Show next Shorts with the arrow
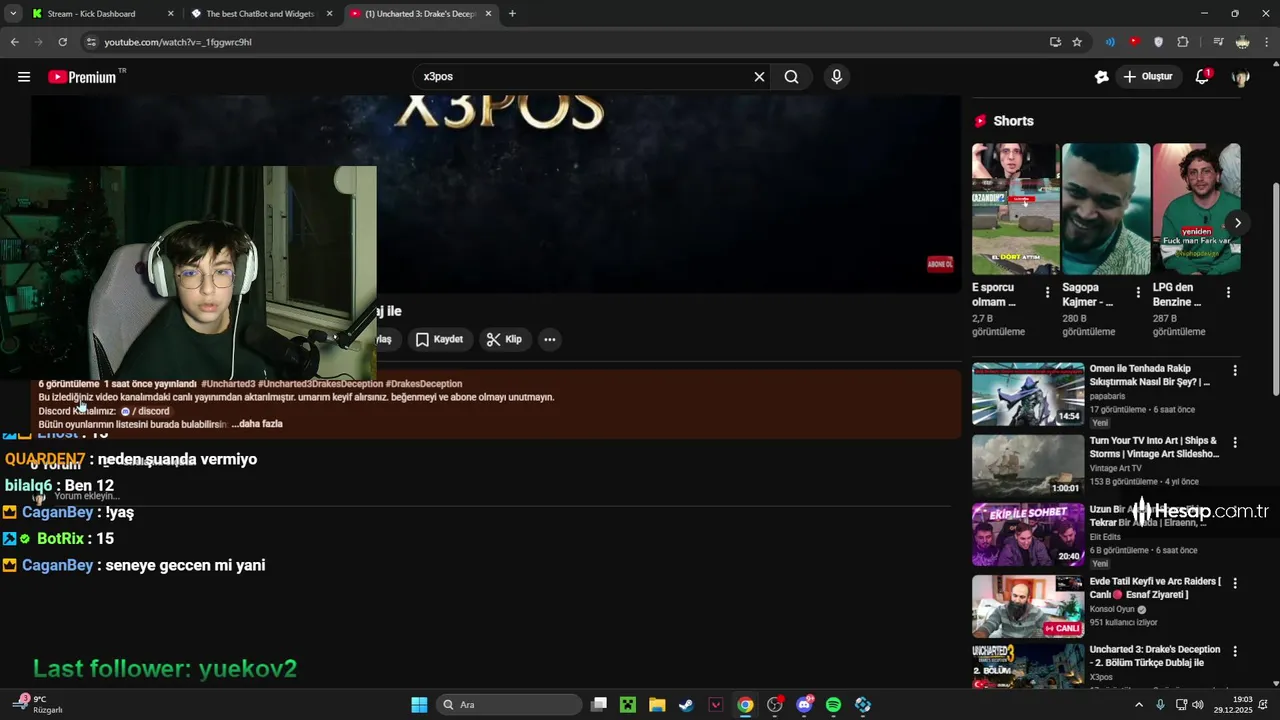This screenshot has width=1280, height=720. 1237,223
